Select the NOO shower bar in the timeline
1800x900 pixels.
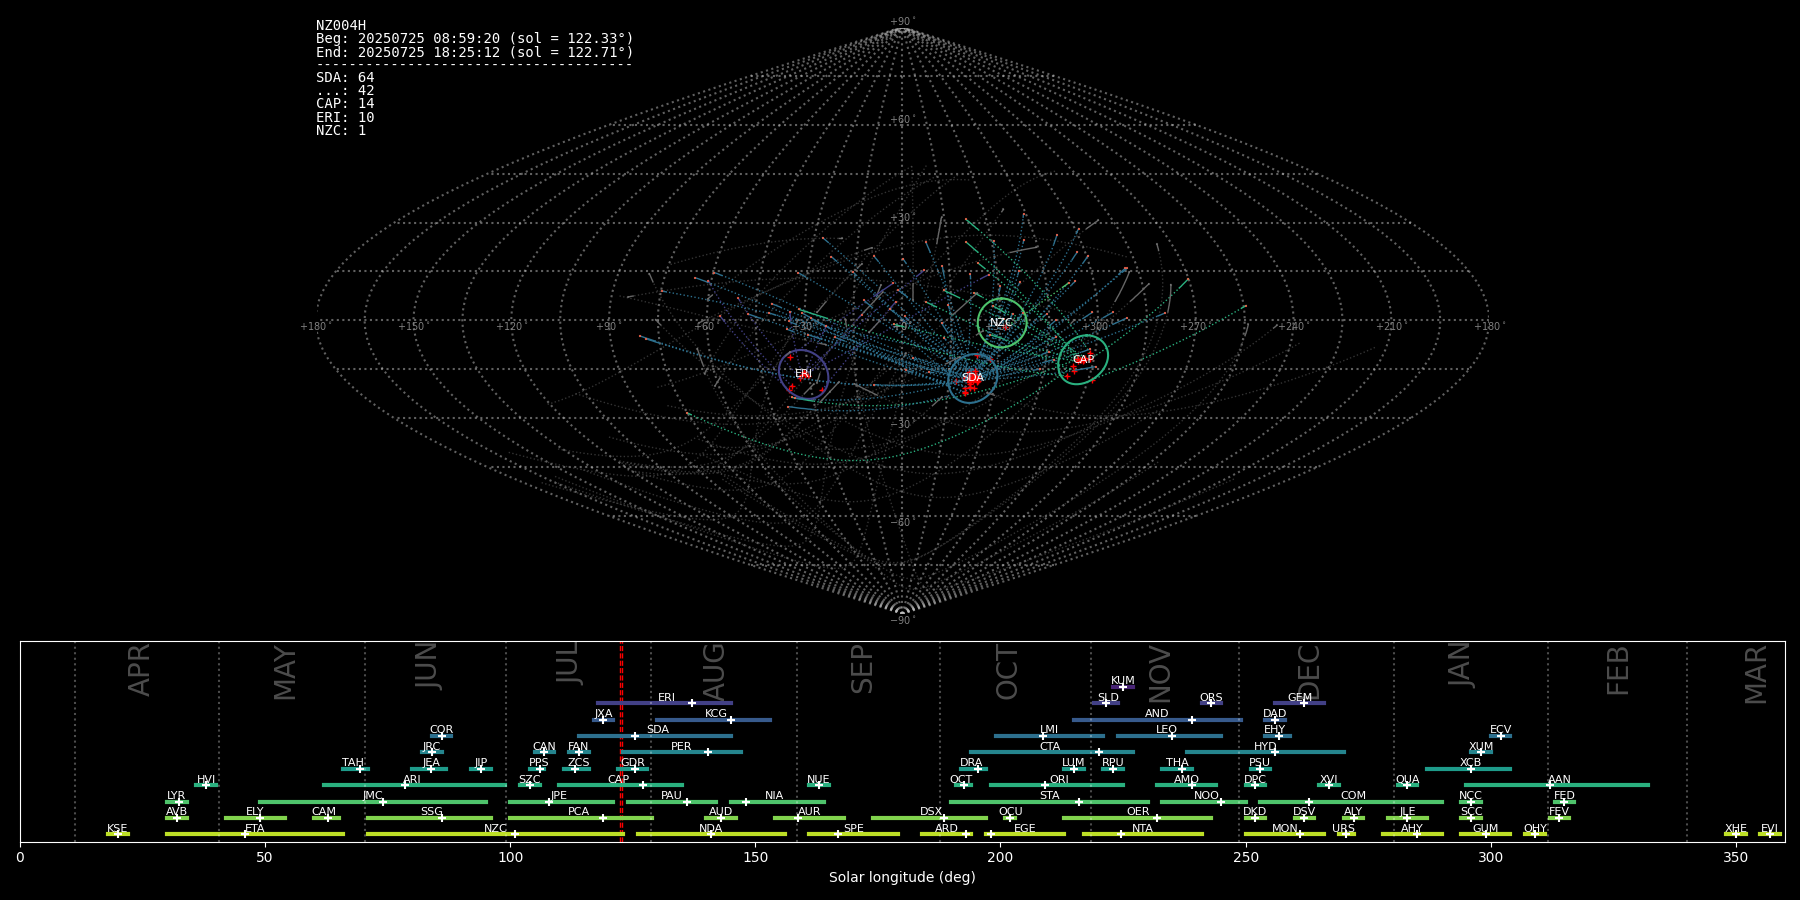(1204, 802)
